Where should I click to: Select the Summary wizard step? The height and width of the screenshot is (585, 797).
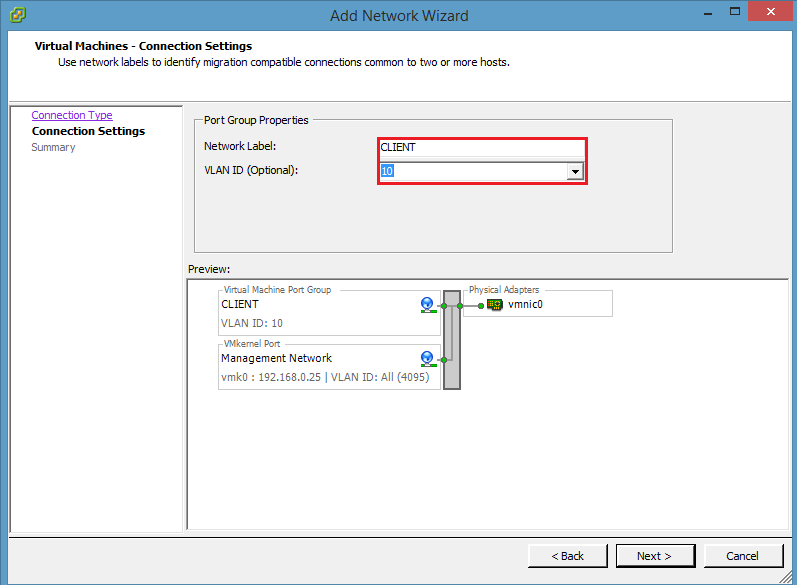point(53,147)
